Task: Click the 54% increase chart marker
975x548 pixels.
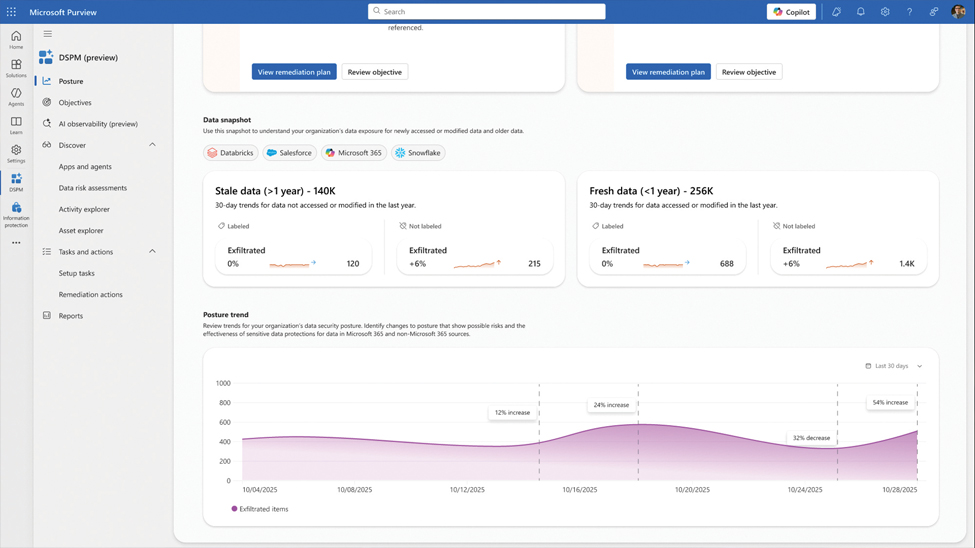Action: tap(890, 402)
